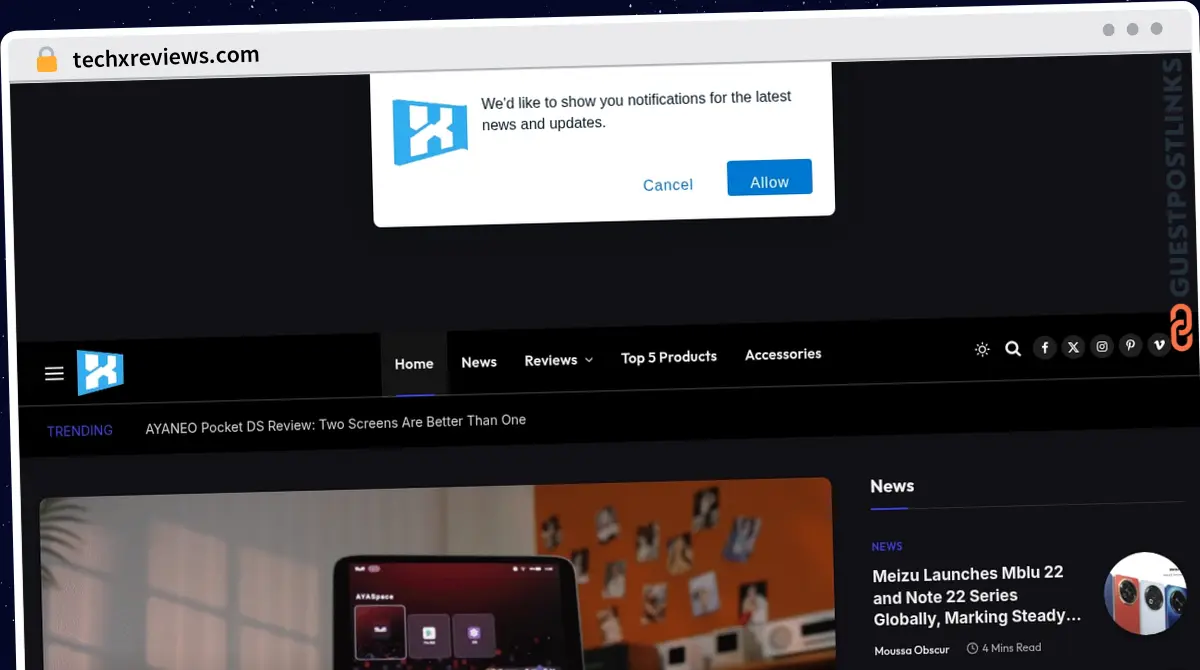Visit the Facebook page icon
1200x670 pixels.
1044,348
